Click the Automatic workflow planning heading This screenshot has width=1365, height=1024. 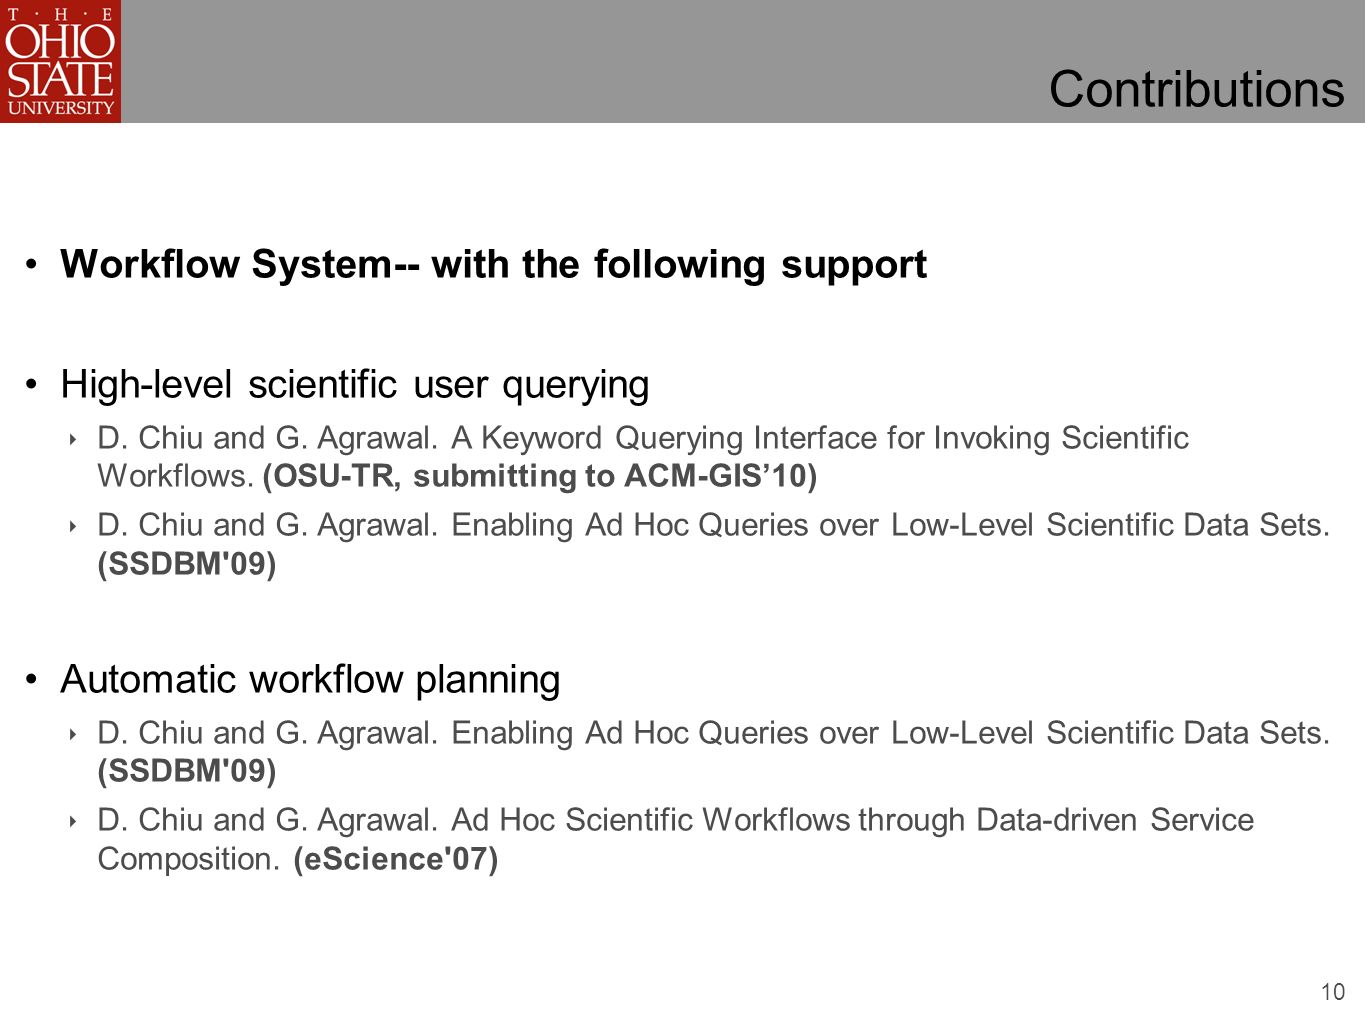pos(310,679)
